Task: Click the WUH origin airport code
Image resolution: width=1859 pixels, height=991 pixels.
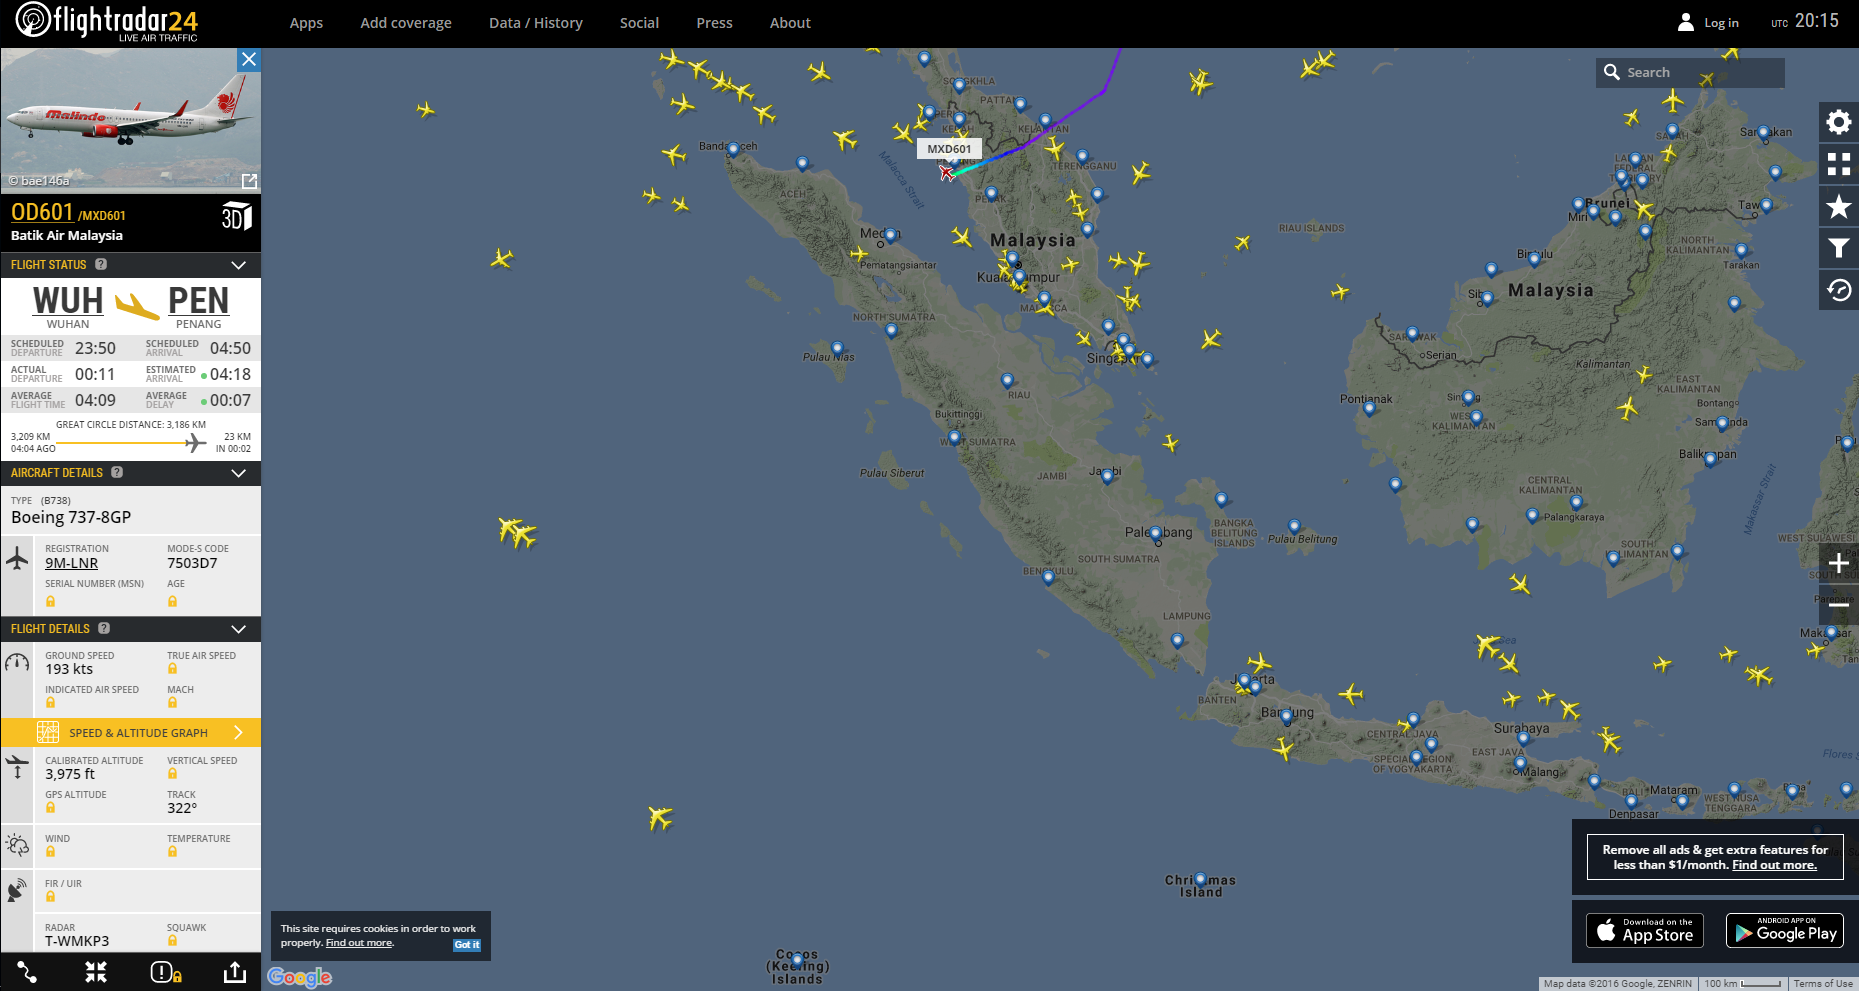Action: pyautogui.click(x=68, y=301)
